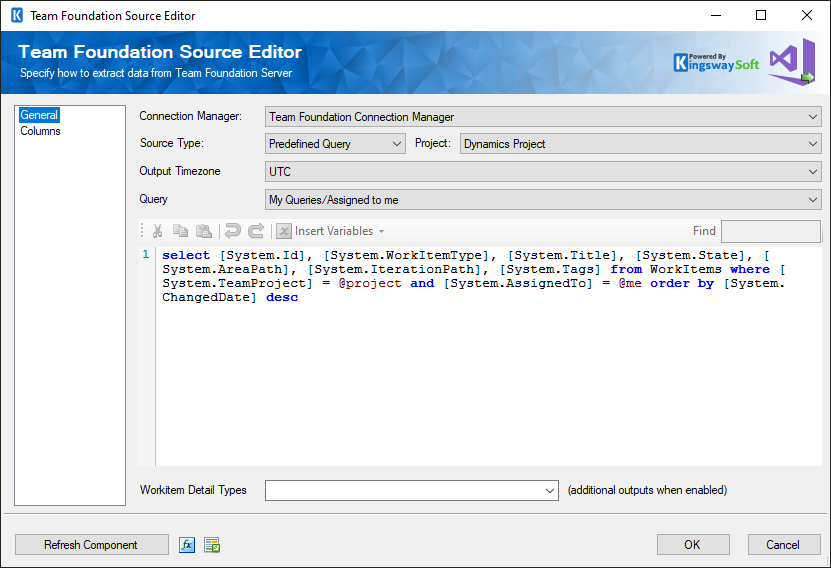Open the Query dropdown 'My Queries/Assigned to me'

(543, 200)
